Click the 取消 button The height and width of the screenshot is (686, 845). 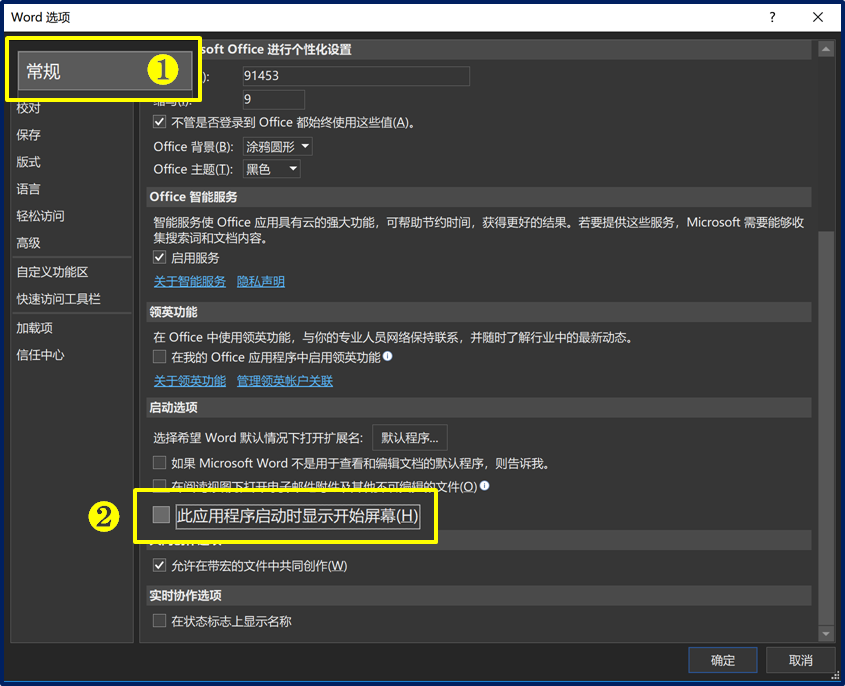tap(800, 660)
